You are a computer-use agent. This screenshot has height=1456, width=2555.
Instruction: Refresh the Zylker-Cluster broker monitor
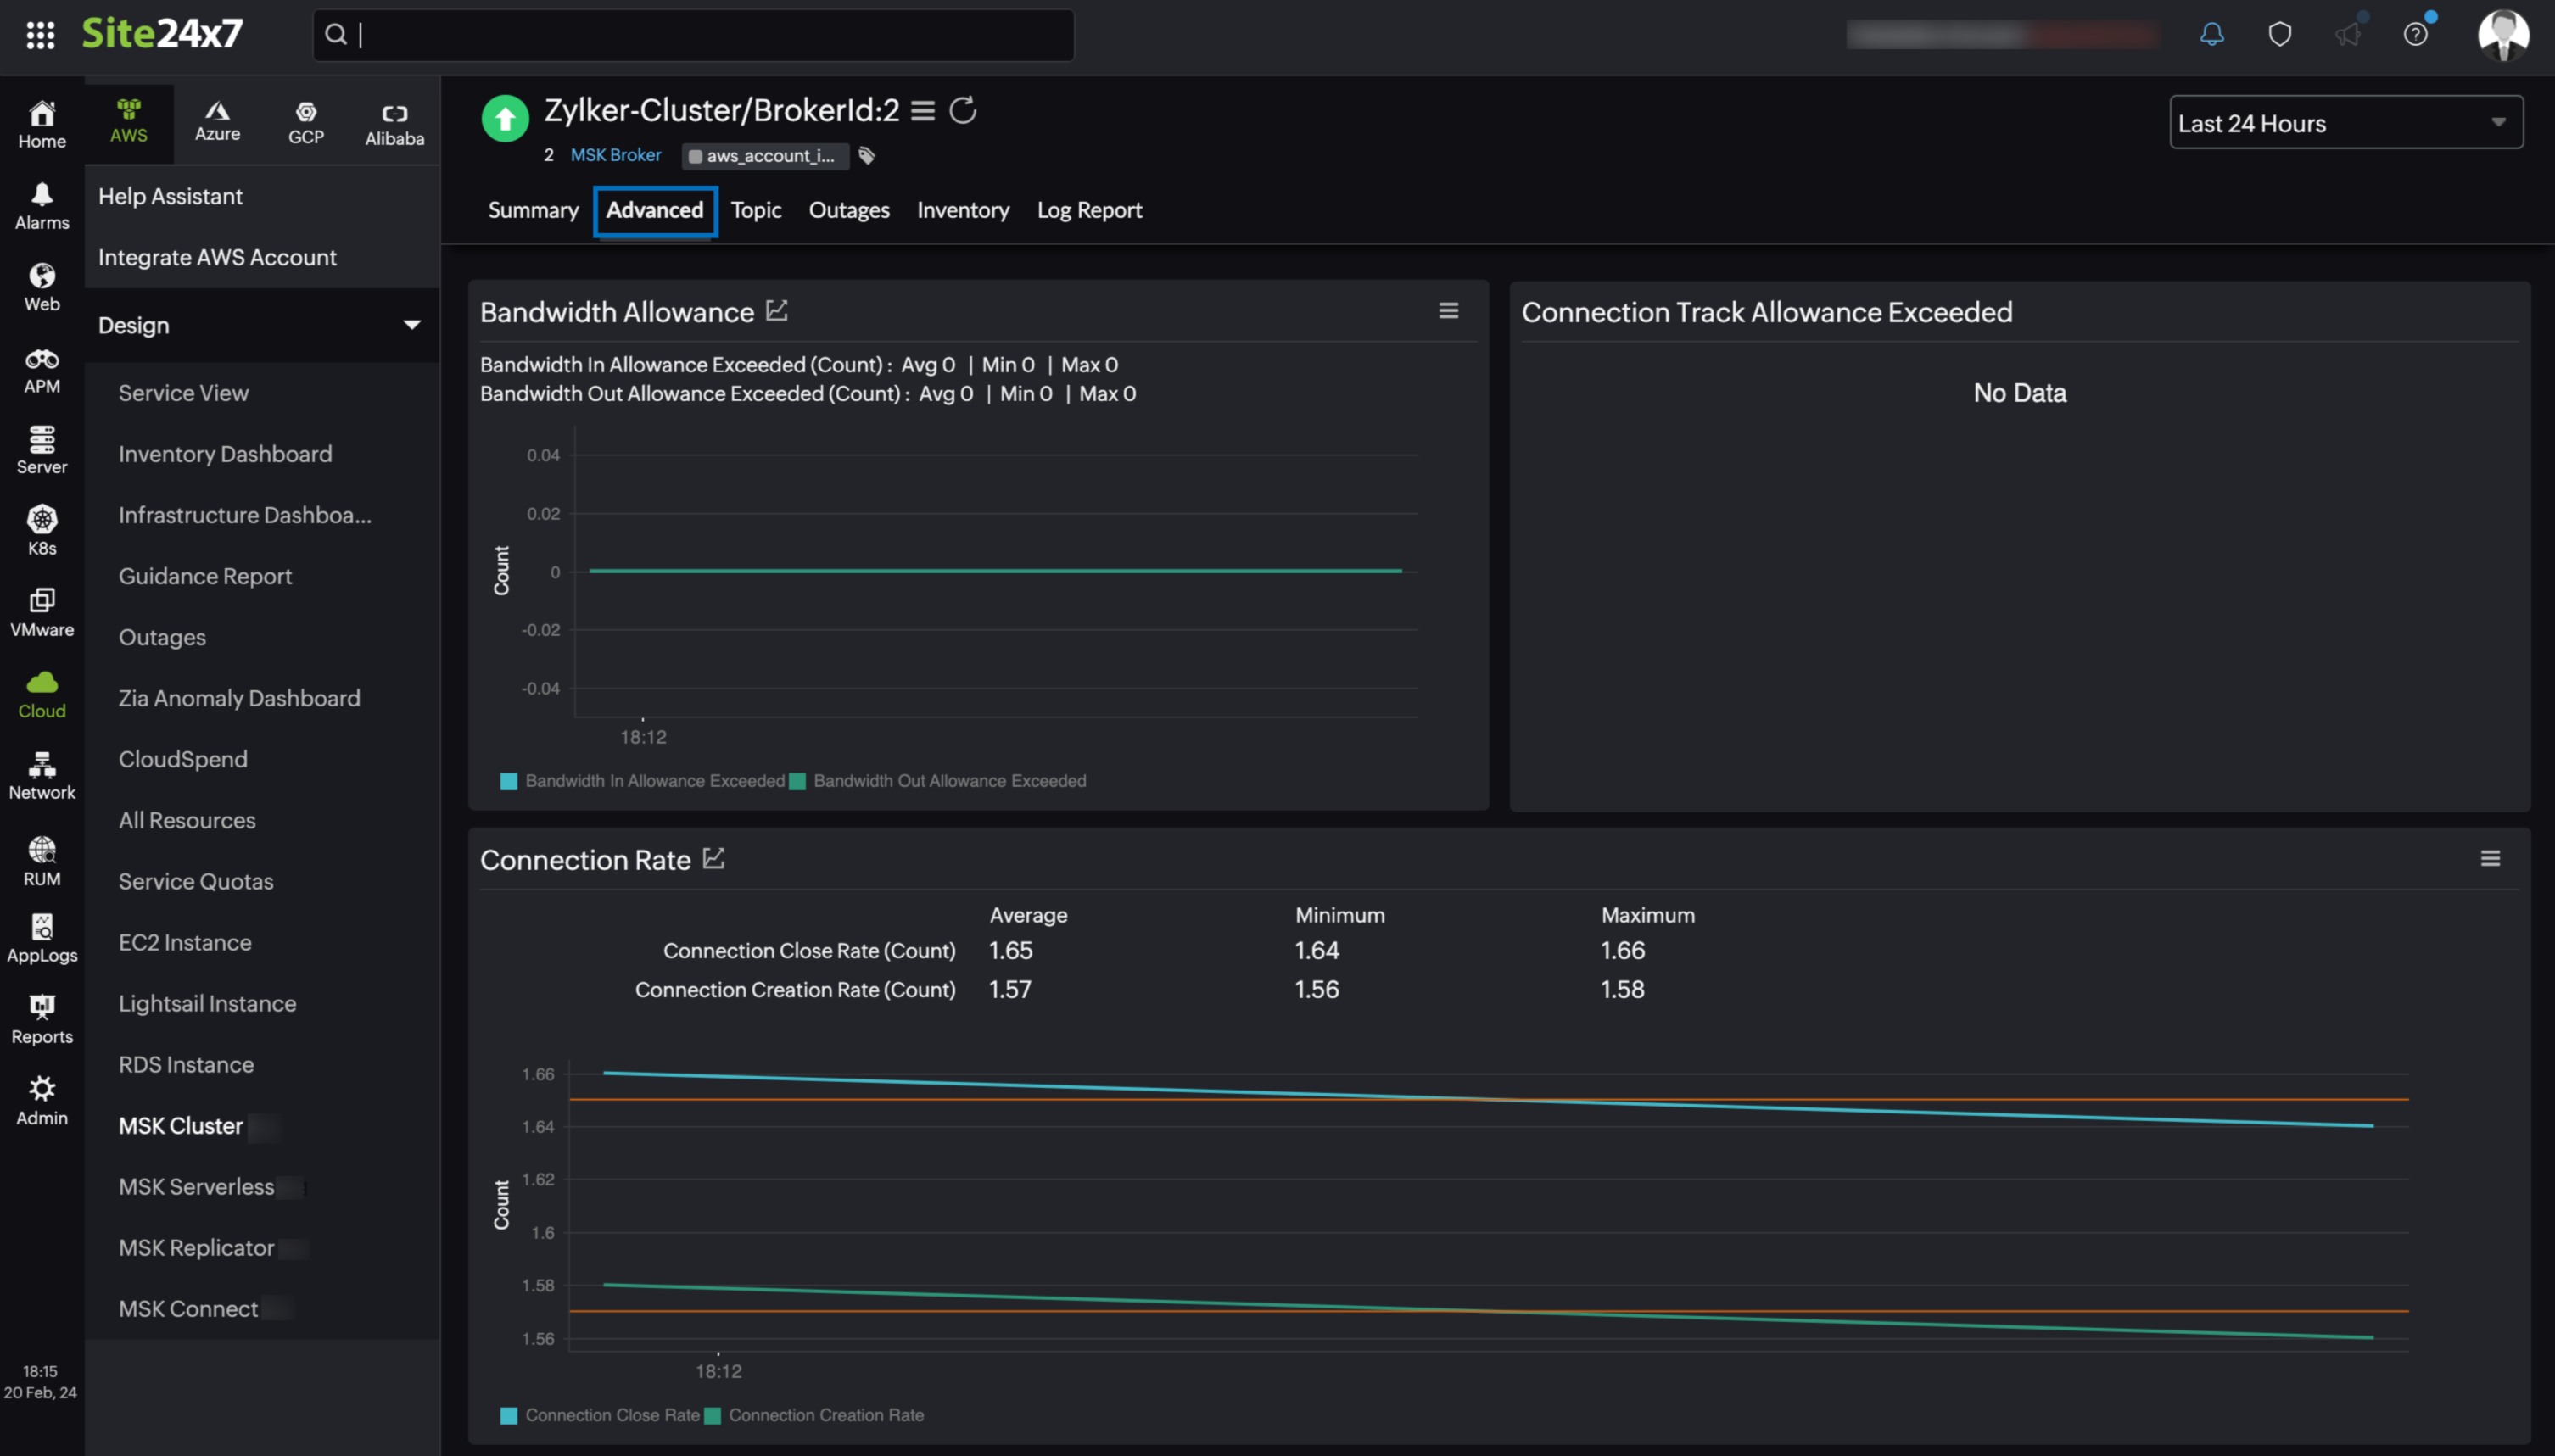(962, 110)
